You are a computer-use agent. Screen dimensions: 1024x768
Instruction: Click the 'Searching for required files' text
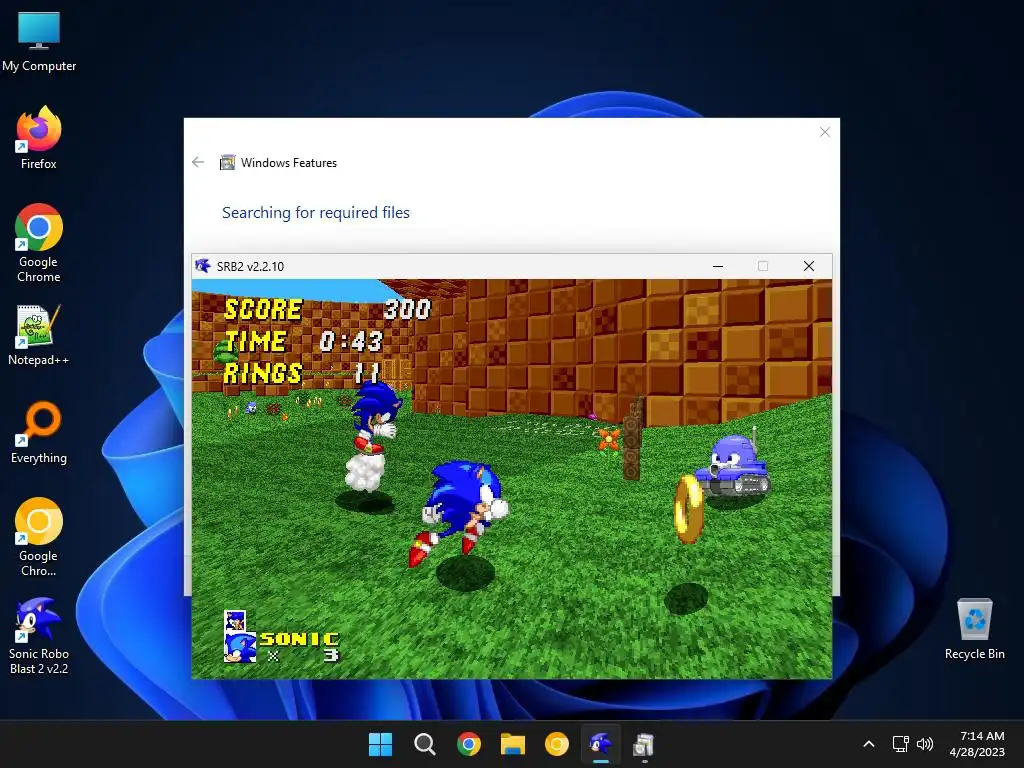pyautogui.click(x=315, y=213)
